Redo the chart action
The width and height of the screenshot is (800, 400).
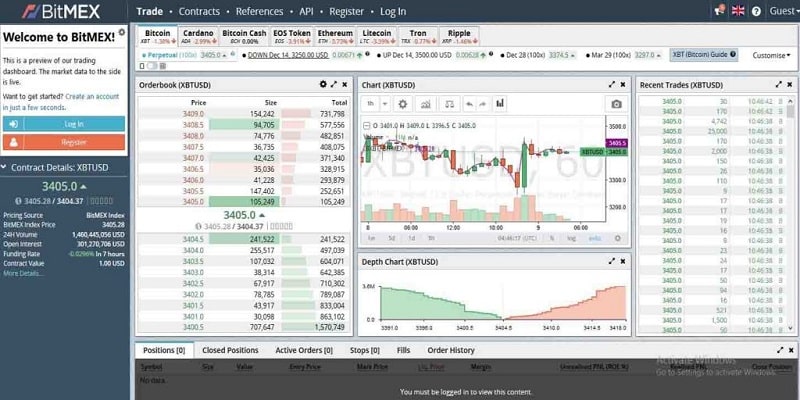click(483, 104)
